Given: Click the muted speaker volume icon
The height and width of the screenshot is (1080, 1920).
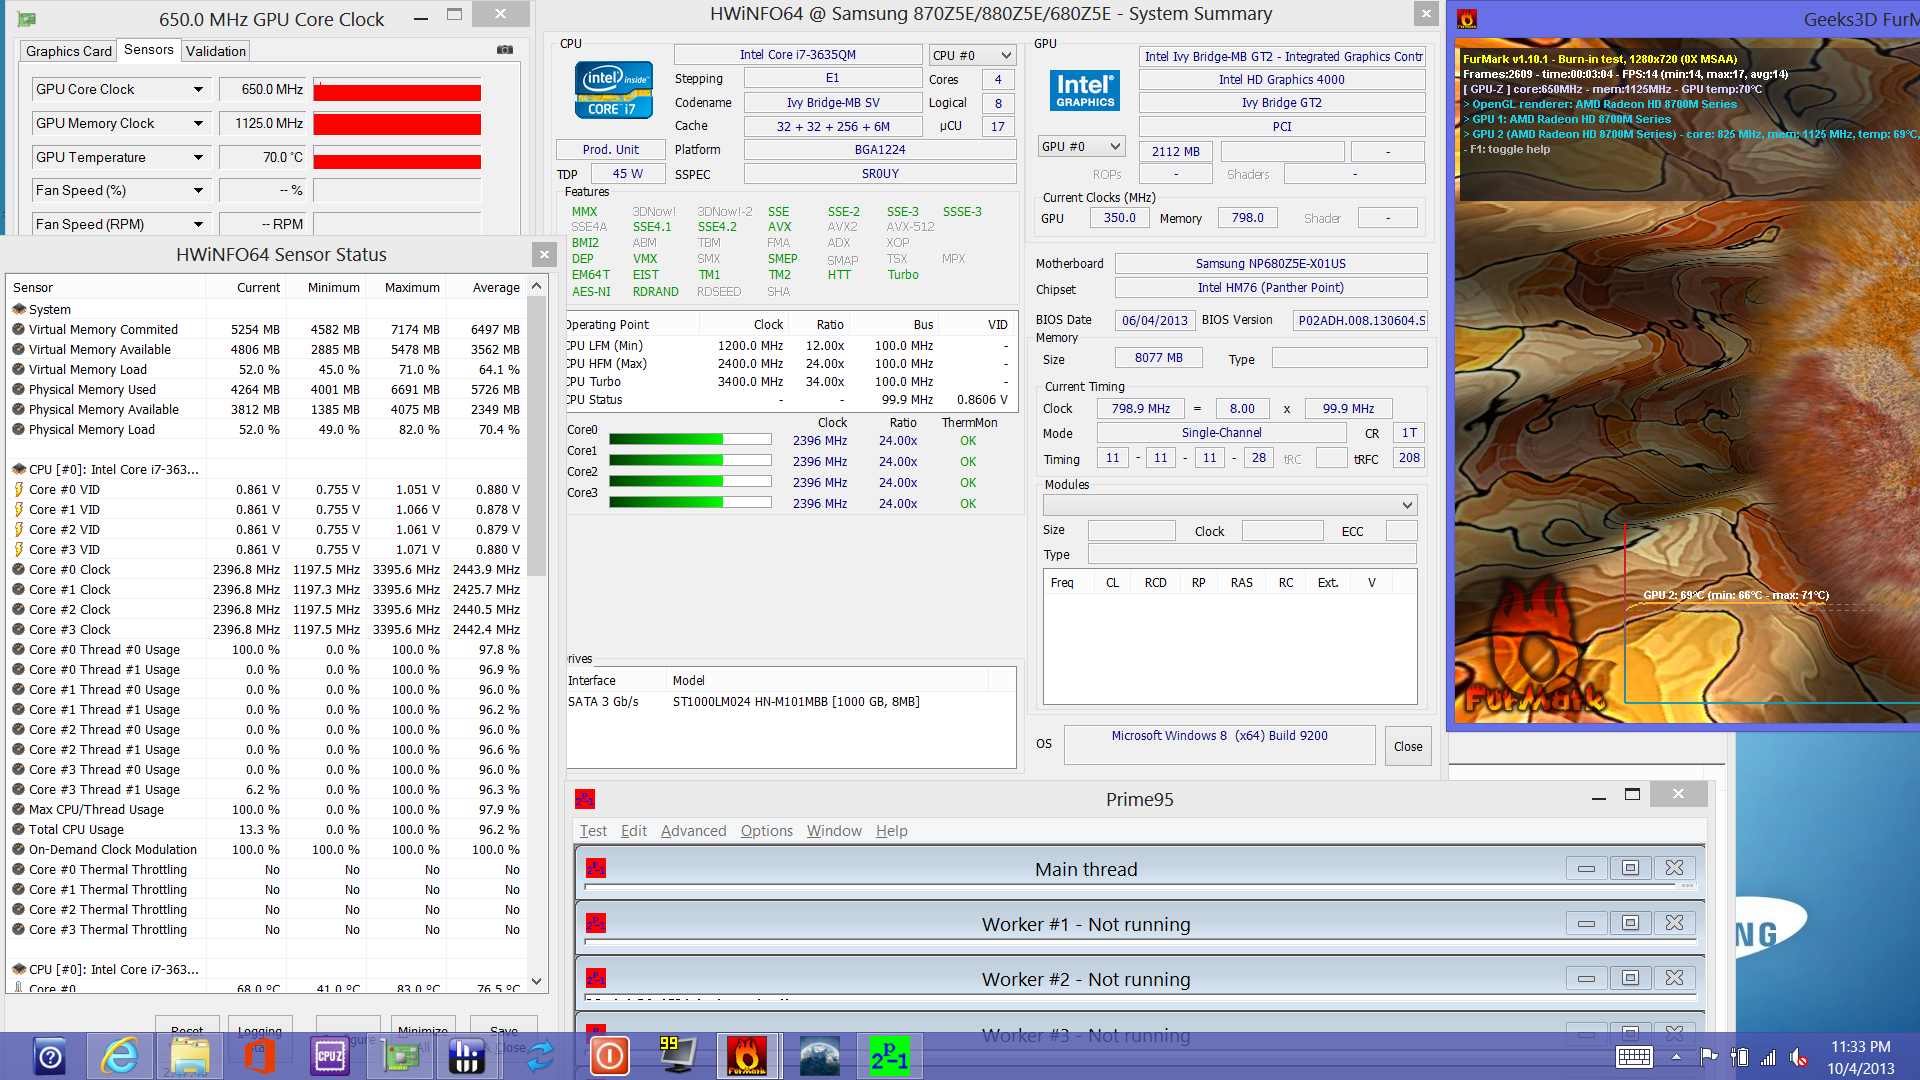Looking at the screenshot, I should point(1798,1057).
